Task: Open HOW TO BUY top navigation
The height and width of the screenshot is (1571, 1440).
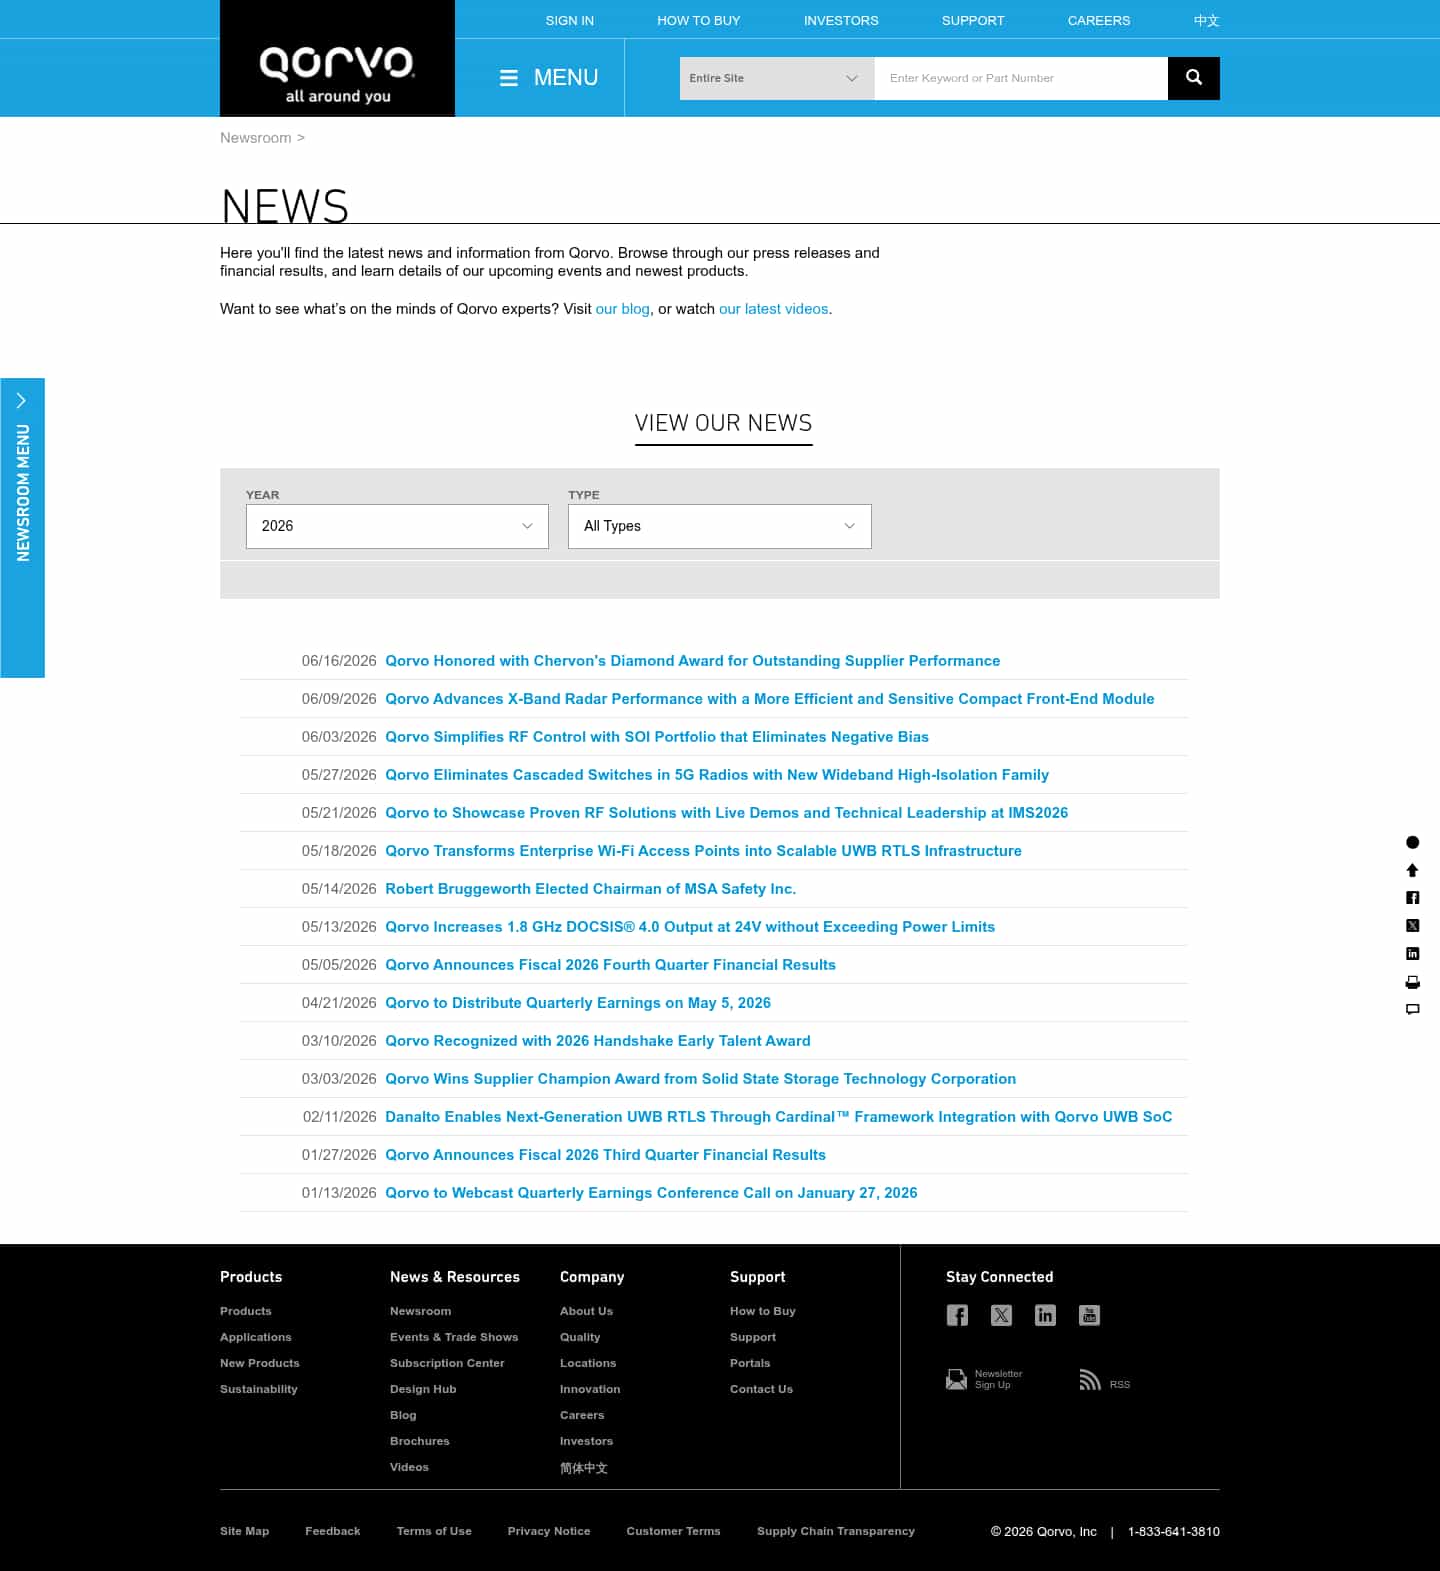Action: pos(698,20)
